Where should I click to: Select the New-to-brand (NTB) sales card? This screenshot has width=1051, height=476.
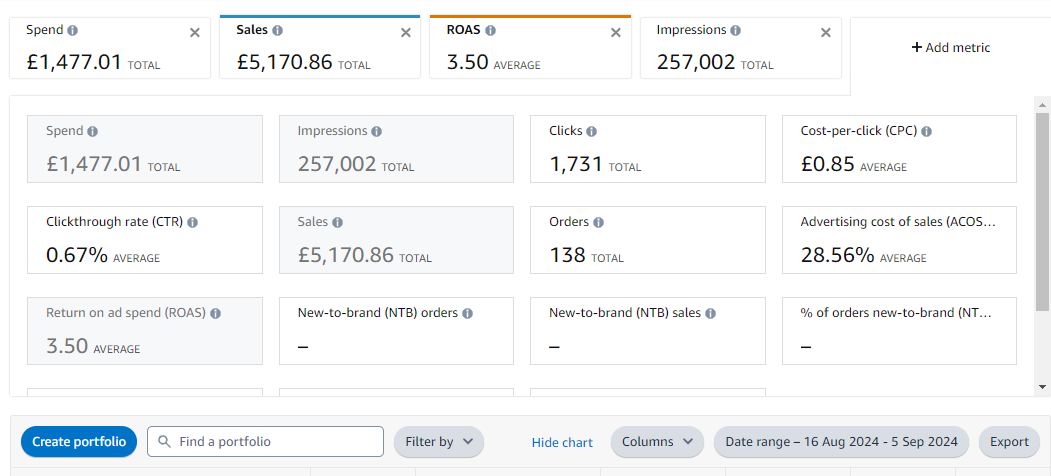pyautogui.click(x=647, y=331)
